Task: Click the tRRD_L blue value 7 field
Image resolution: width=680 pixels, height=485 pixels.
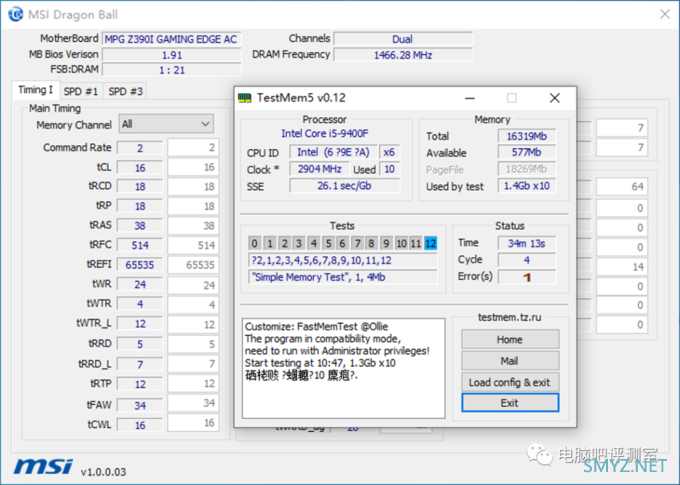Action: [140, 364]
